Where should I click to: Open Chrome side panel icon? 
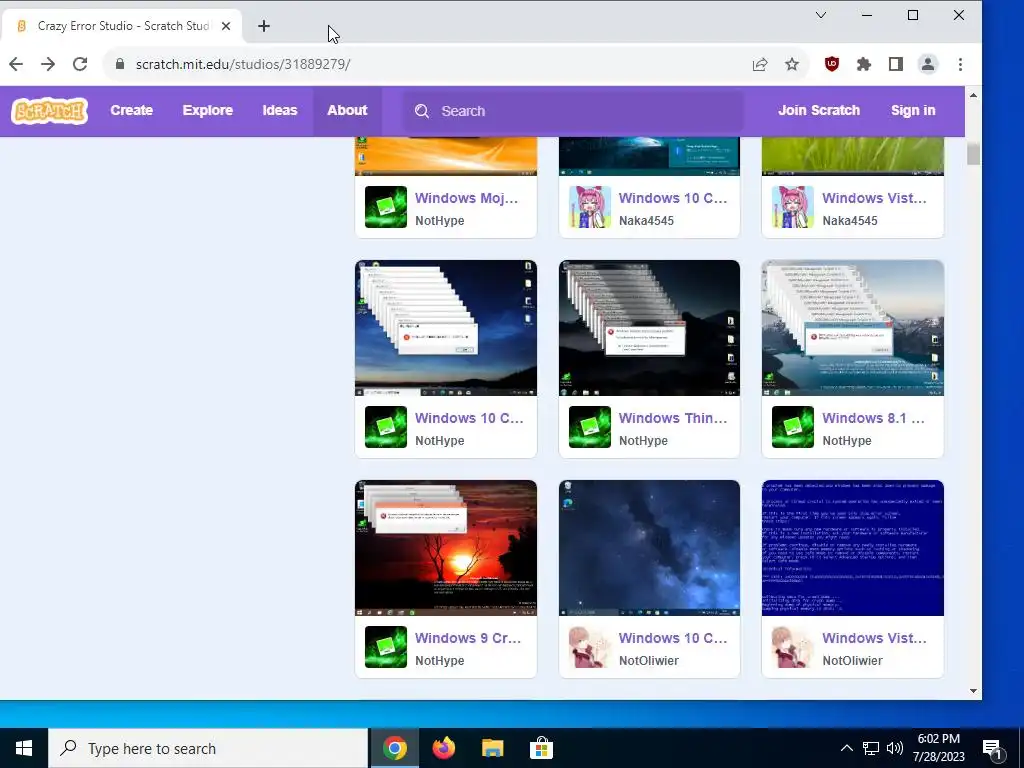click(x=895, y=64)
